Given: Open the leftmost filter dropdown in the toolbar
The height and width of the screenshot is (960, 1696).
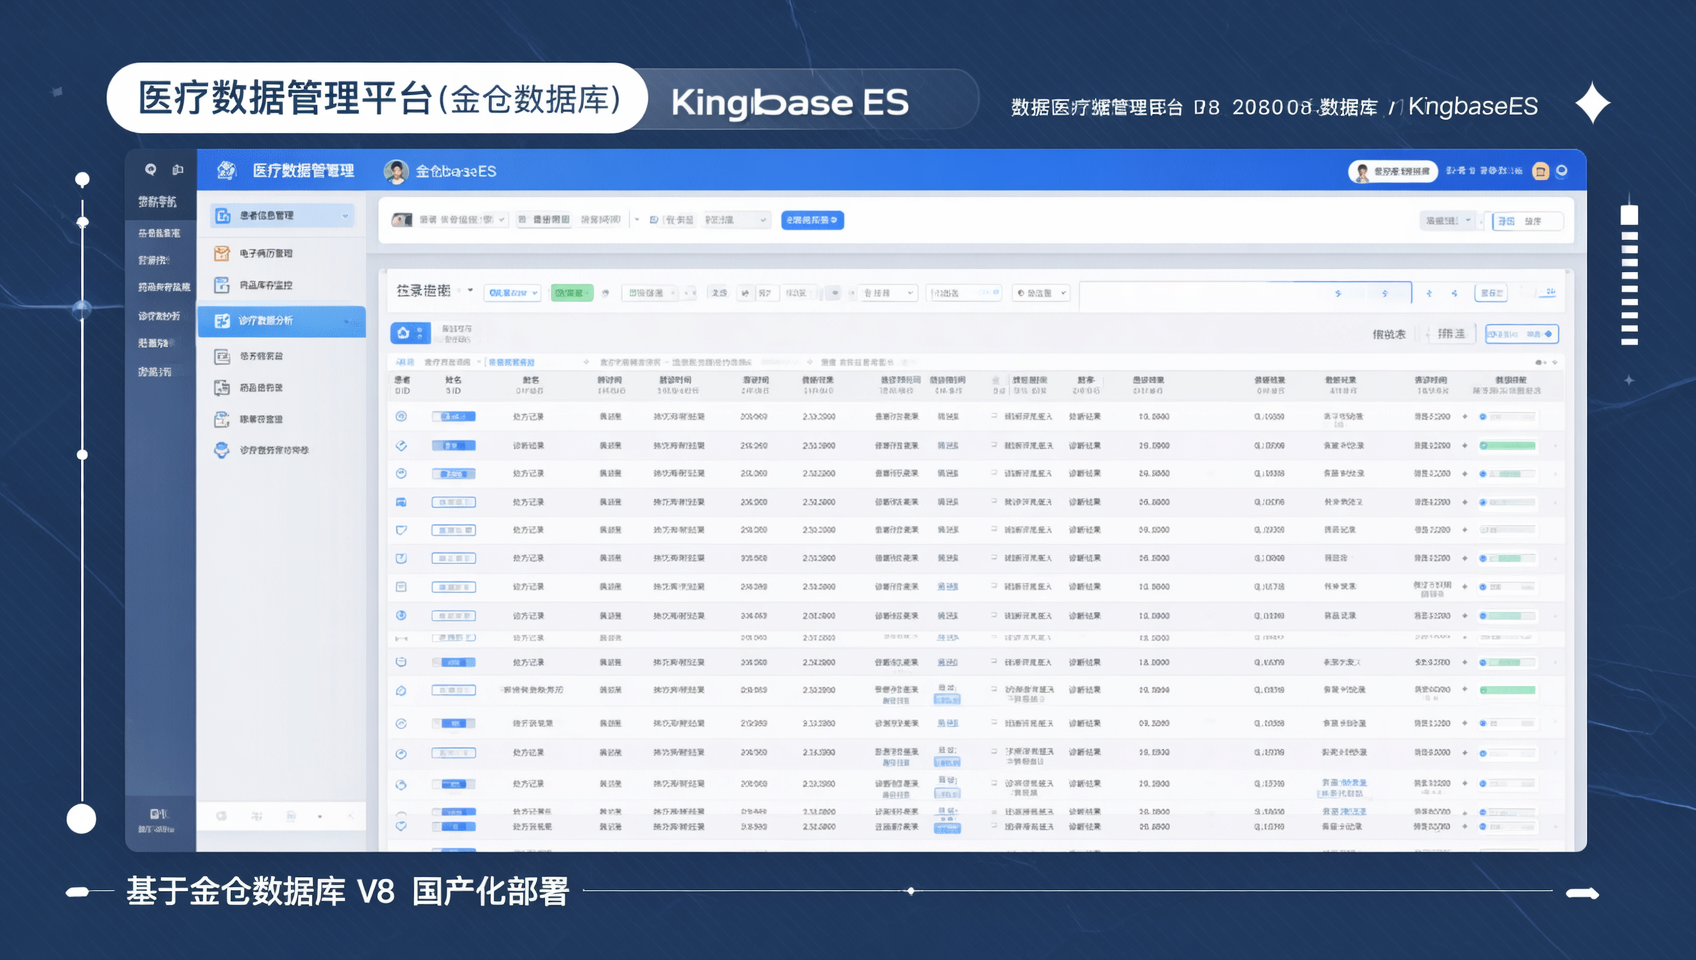Looking at the screenshot, I should pos(513,292).
